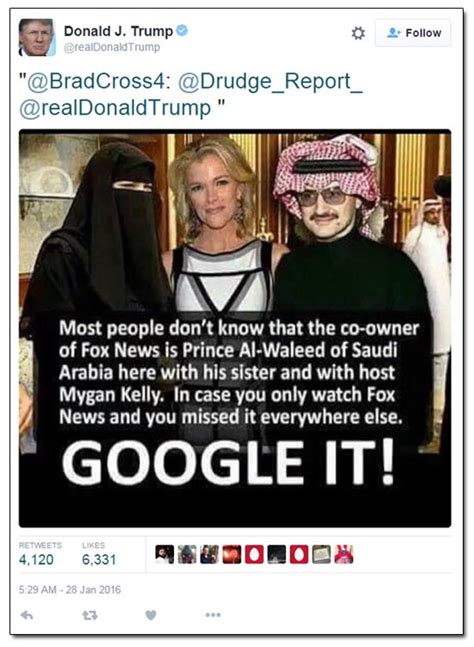This screenshot has width=474, height=647.
Task: Click the reply arrow icon
Action: click(x=27, y=615)
